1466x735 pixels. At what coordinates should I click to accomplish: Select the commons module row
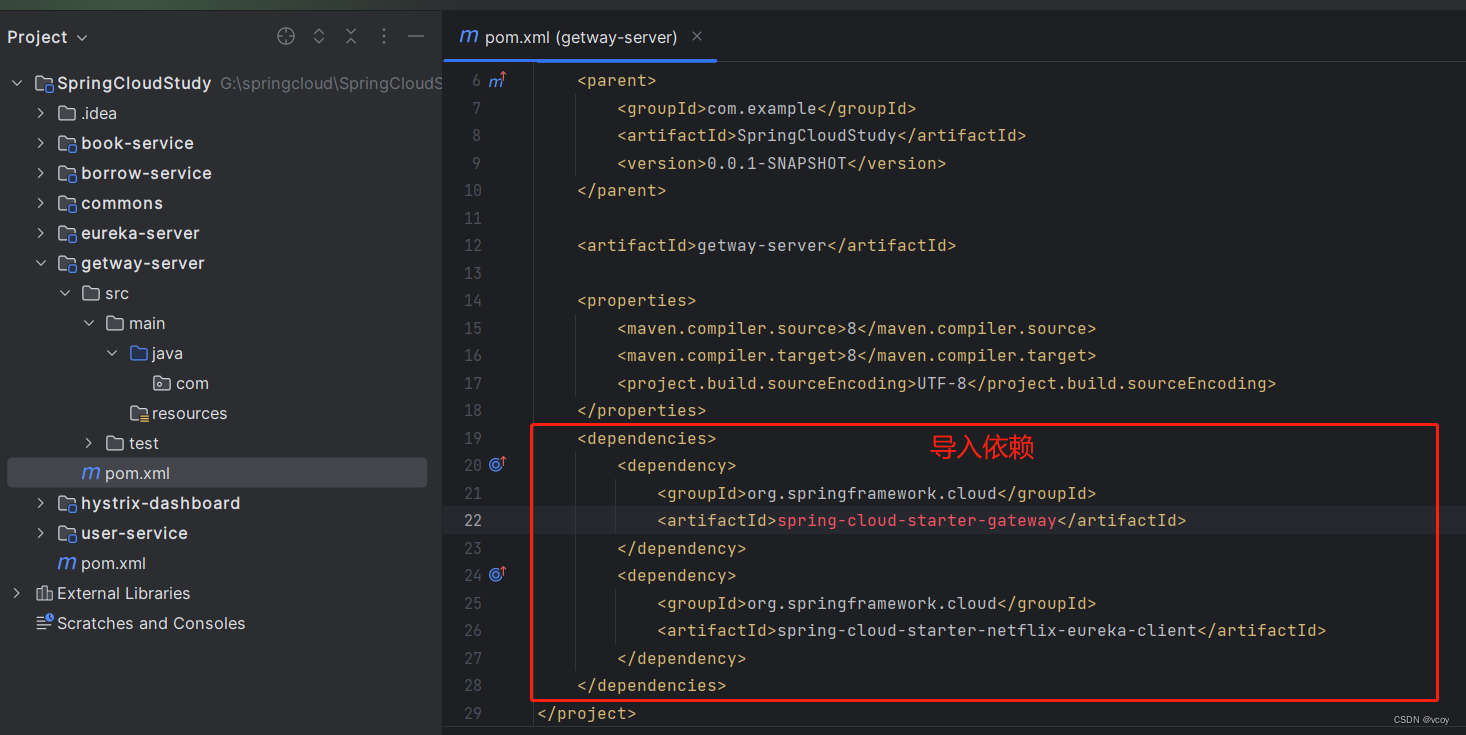pos(121,203)
